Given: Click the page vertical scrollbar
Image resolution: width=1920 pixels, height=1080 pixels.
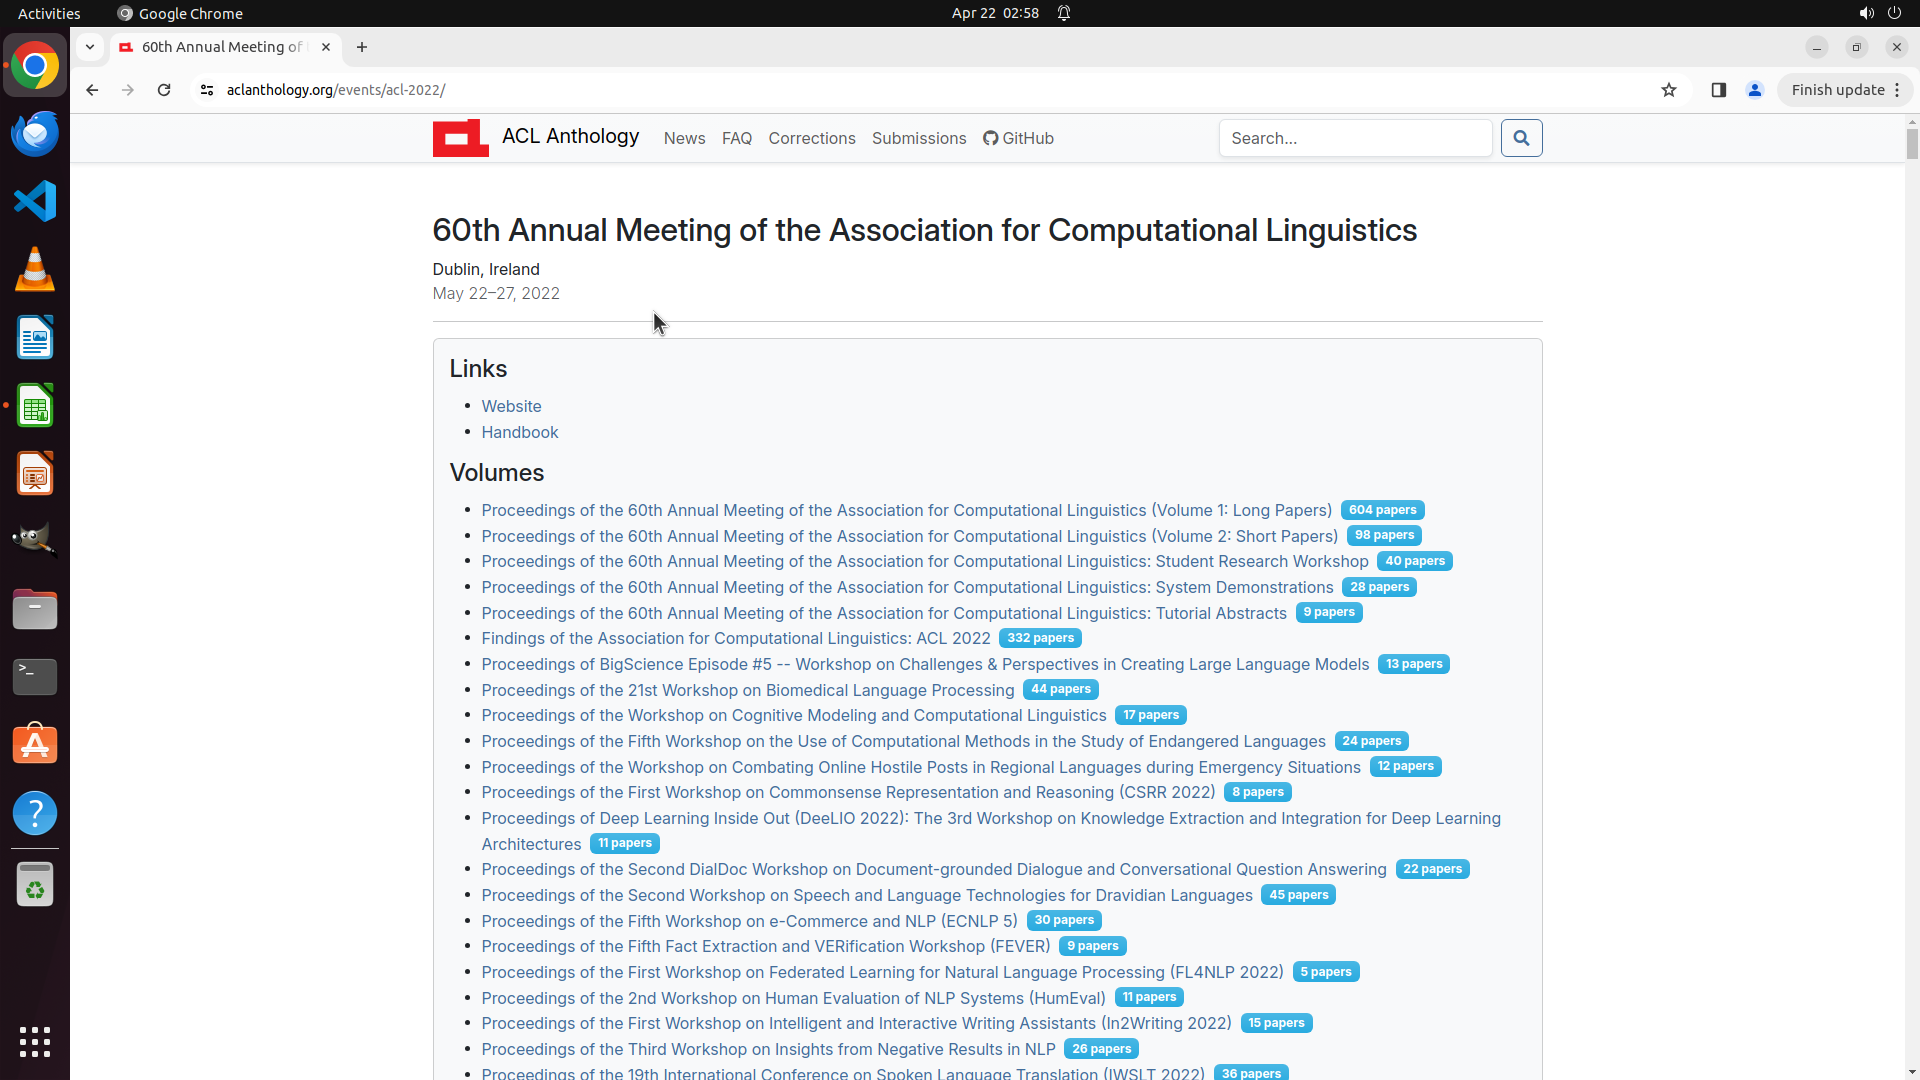Looking at the screenshot, I should (x=1911, y=600).
